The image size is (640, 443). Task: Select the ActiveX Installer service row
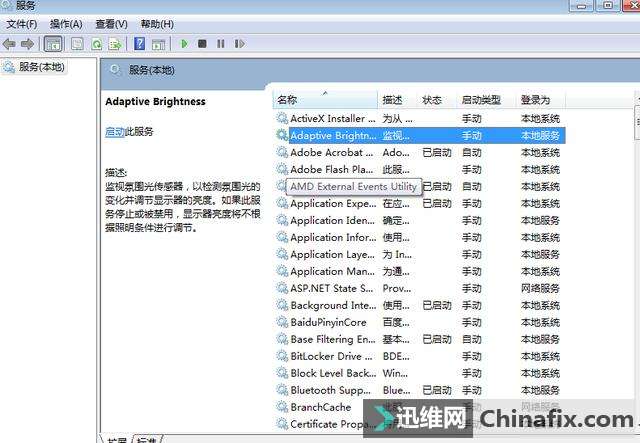pos(420,118)
